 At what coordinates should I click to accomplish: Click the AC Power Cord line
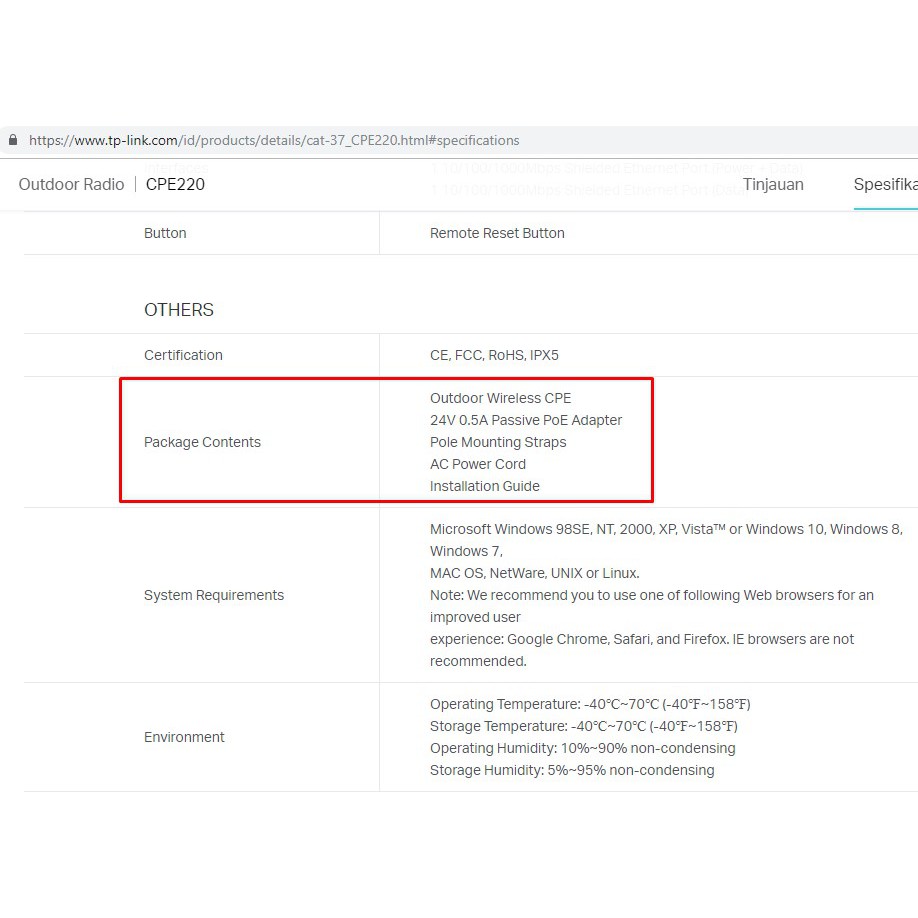click(x=477, y=464)
